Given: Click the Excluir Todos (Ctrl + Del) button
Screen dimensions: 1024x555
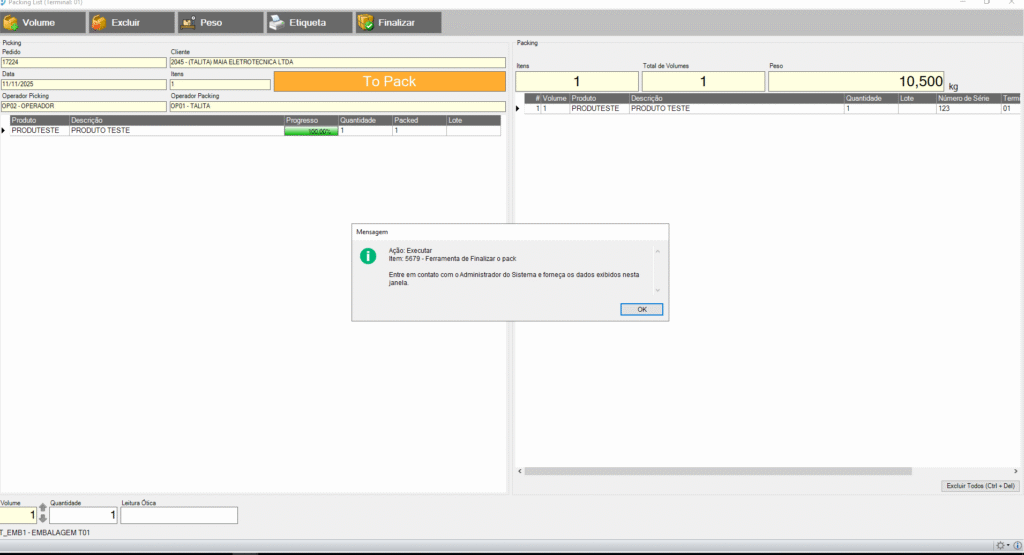Looking at the screenshot, I should coord(981,486).
